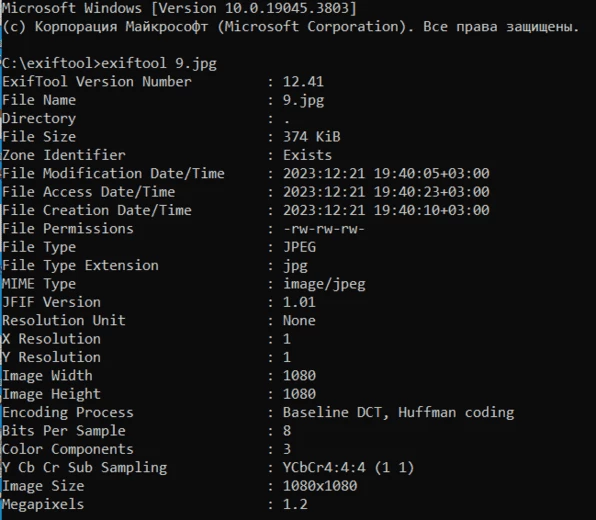The image size is (596, 520).
Task: Click the Y Cb Cr Sub Sampling value
Action: click(x=348, y=468)
